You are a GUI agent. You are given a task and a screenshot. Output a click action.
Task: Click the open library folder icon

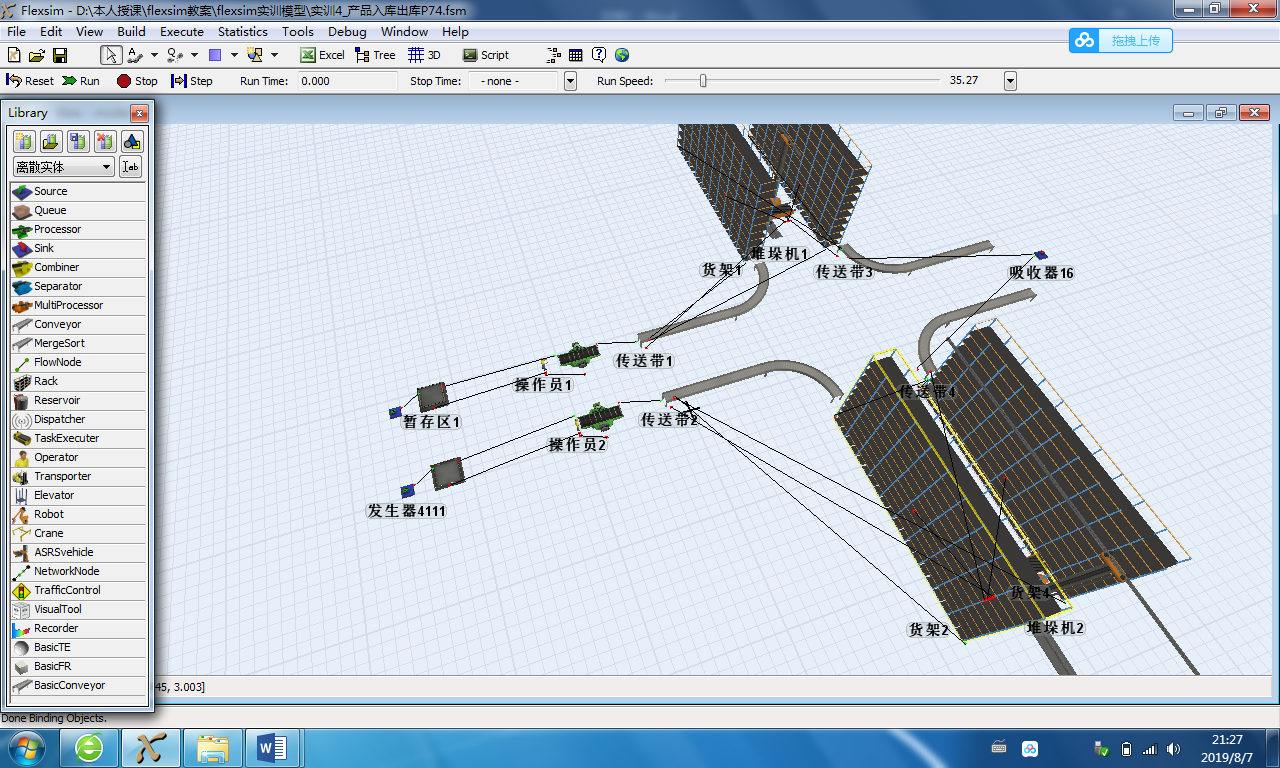pyautogui.click(x=51, y=141)
